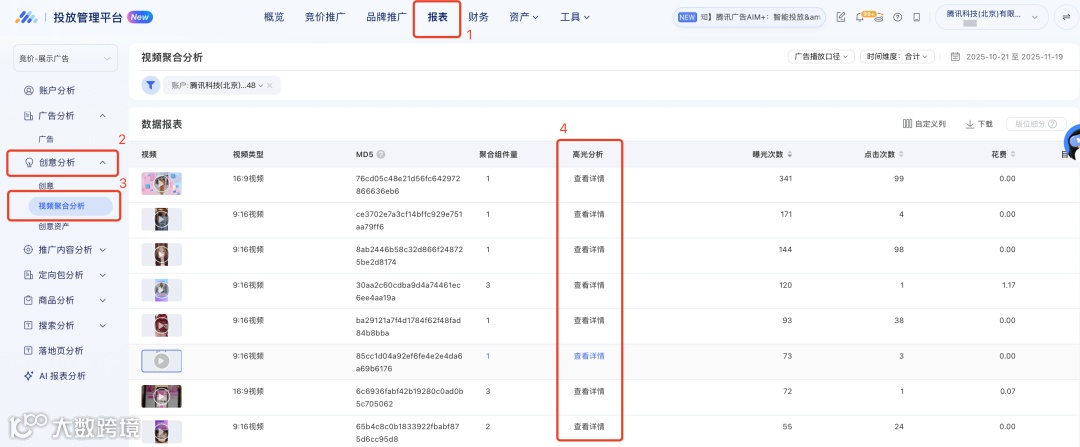Screen dimensions: 1080x447
Task: Play the video thumbnail with 341 impressions
Action: [162, 183]
